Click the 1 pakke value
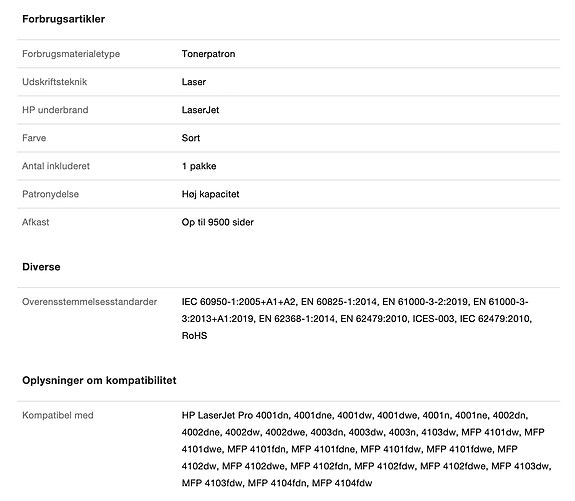This screenshot has height=501, width=575. 199,166
